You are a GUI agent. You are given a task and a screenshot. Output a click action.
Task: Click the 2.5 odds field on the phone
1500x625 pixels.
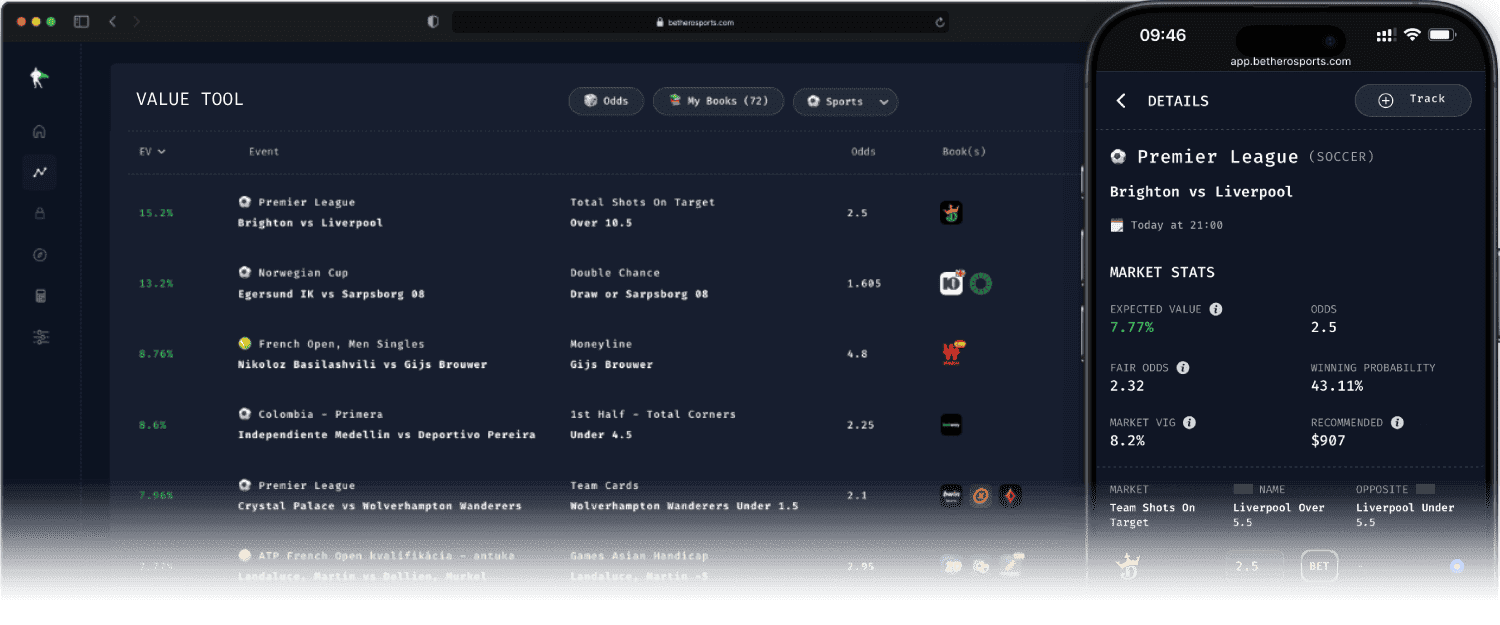point(1255,566)
